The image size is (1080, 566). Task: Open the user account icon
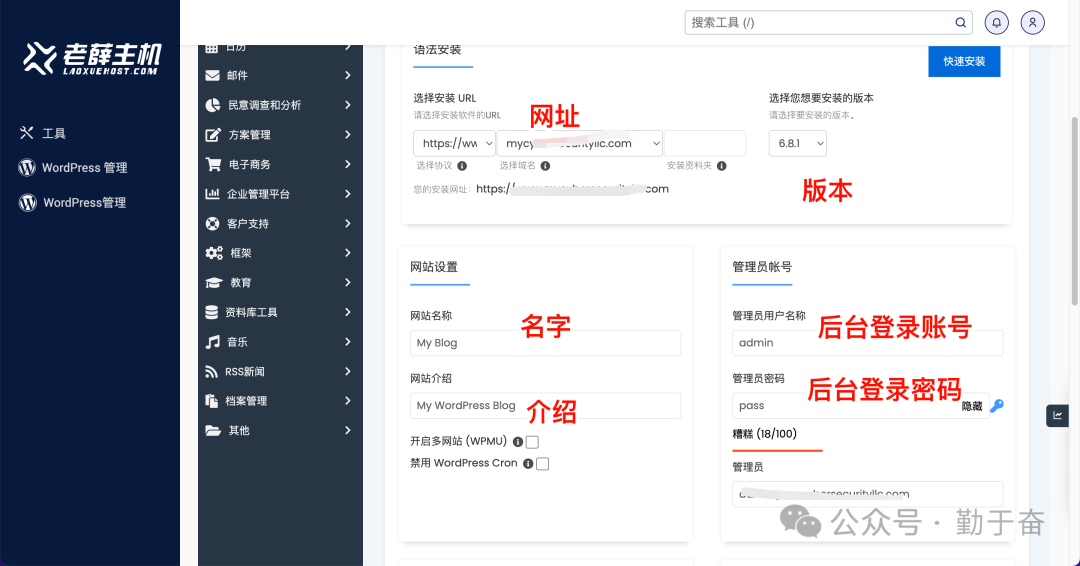1033,22
